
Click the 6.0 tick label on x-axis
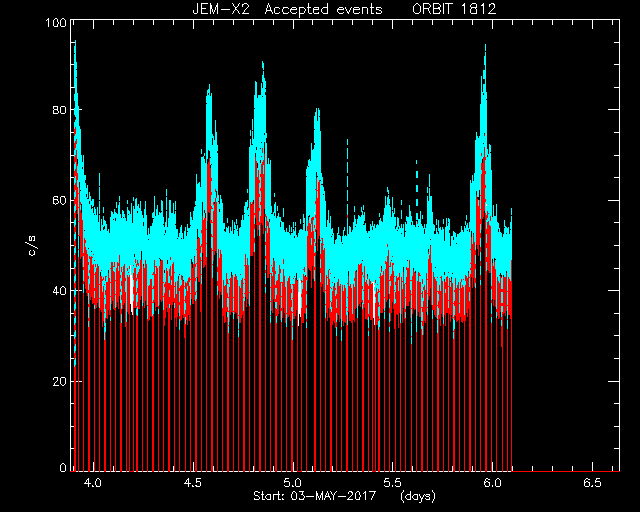[x=492, y=483]
